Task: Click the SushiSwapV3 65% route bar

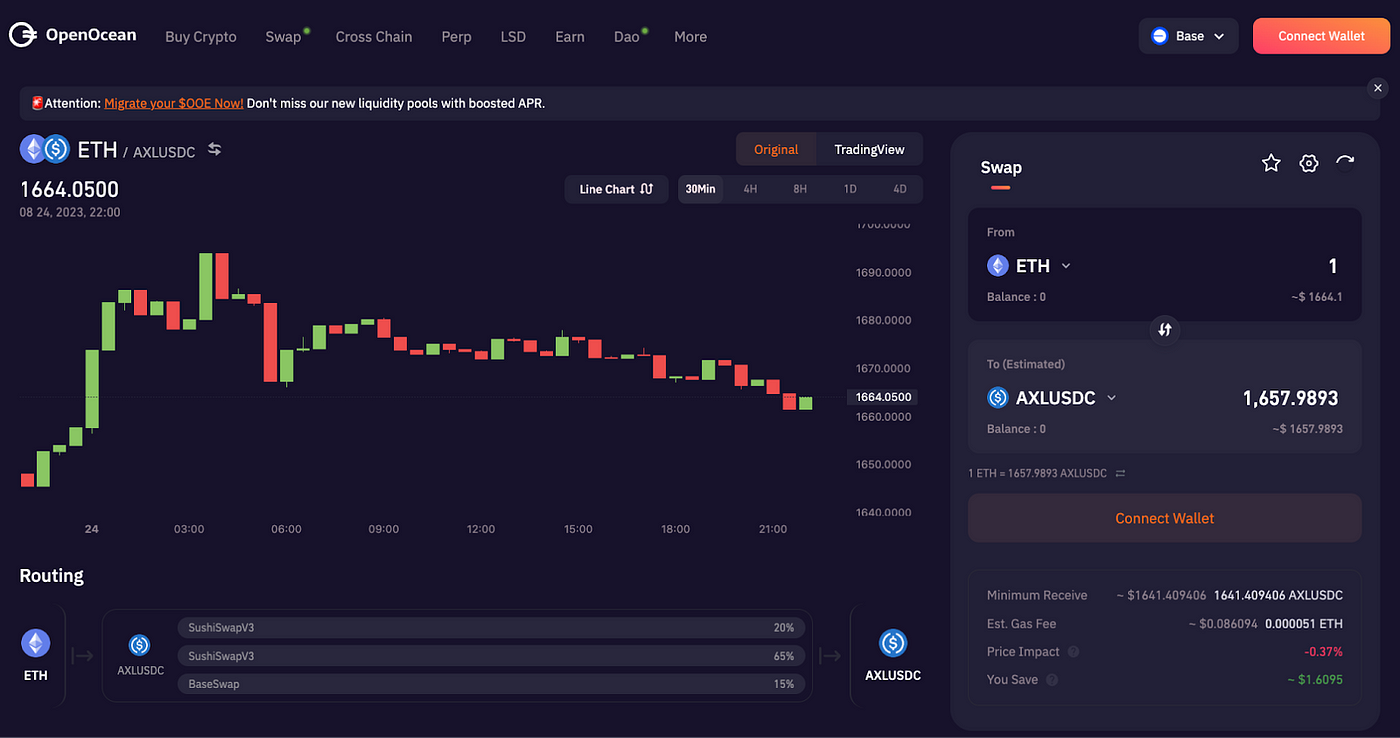Action: click(490, 656)
